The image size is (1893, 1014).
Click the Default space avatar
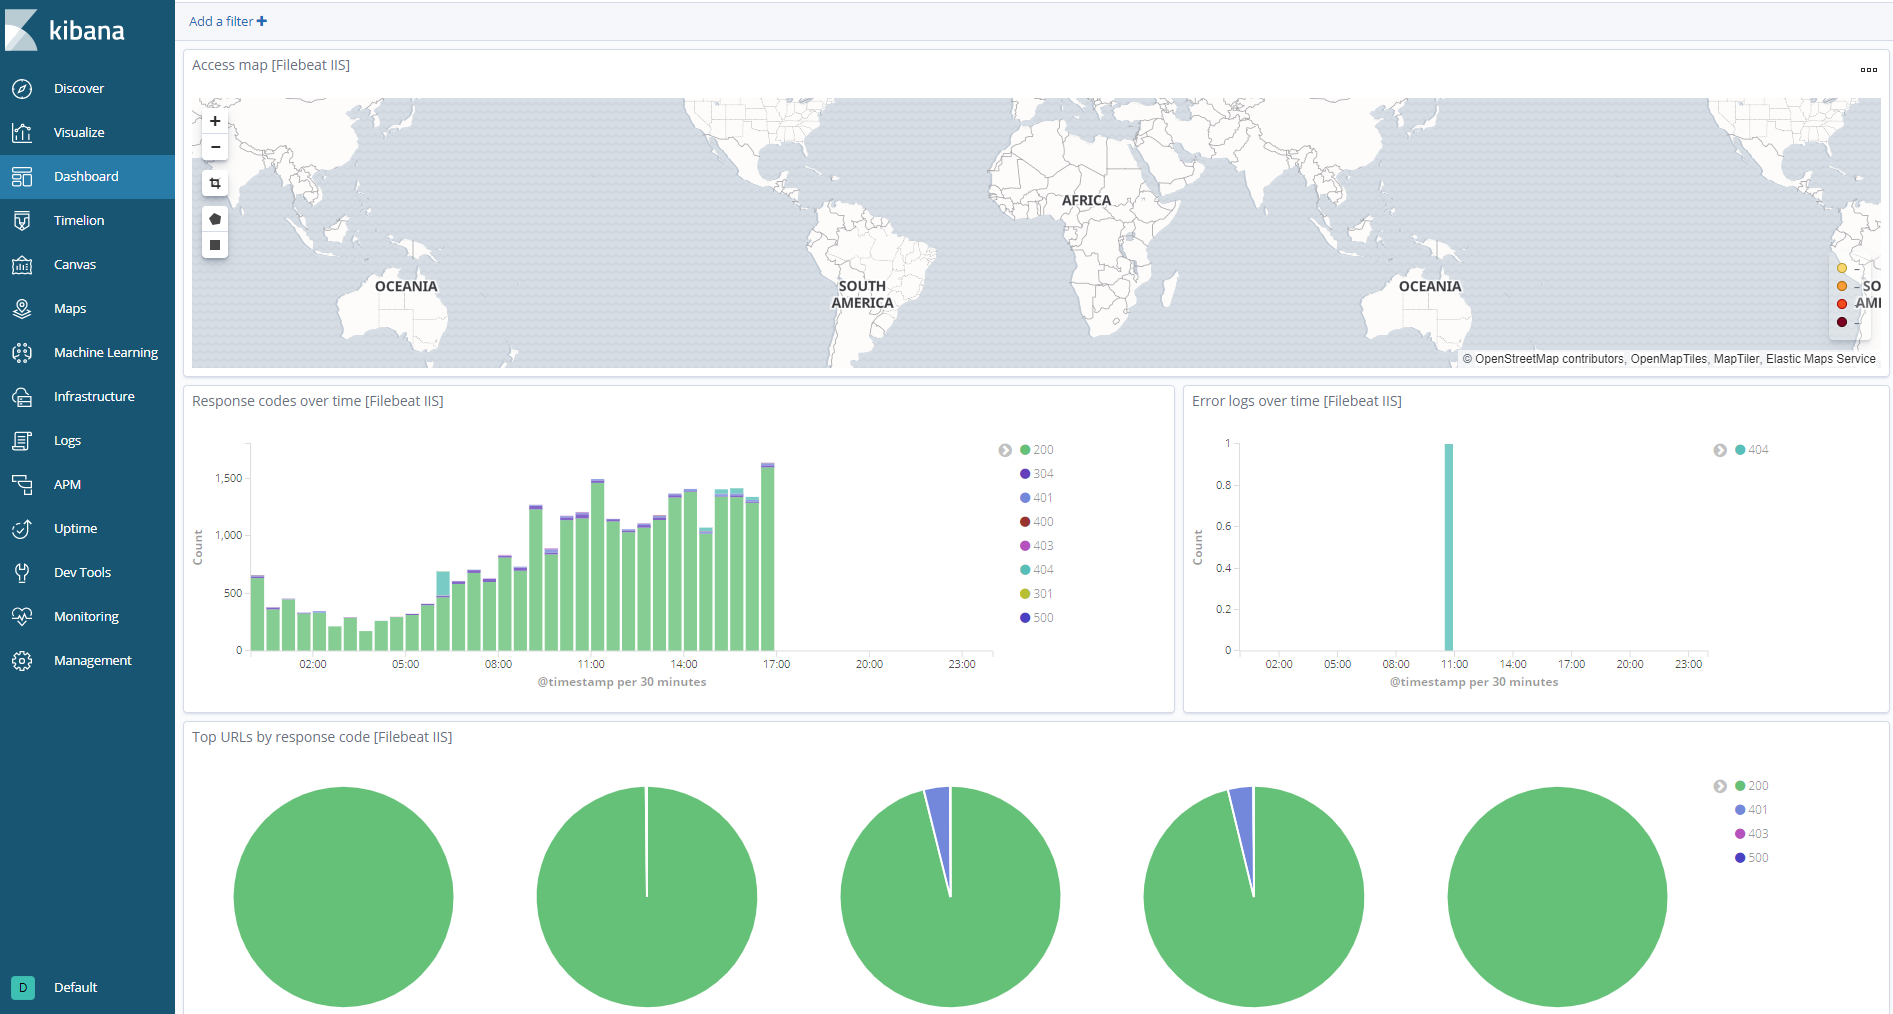[23, 987]
